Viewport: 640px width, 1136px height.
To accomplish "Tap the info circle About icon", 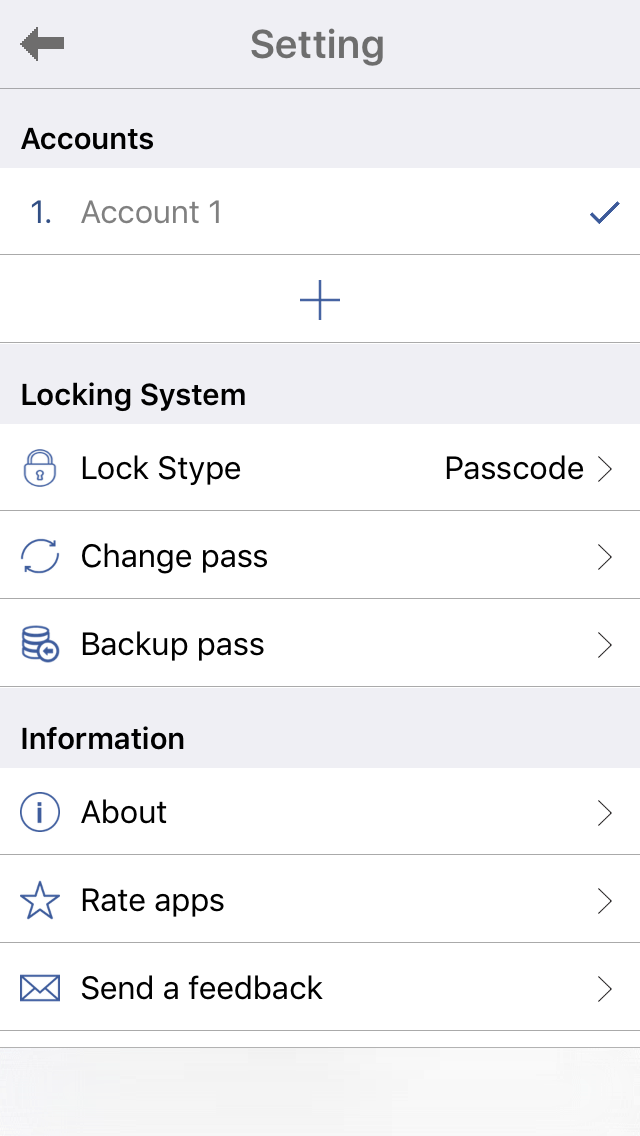I will click(x=40, y=812).
